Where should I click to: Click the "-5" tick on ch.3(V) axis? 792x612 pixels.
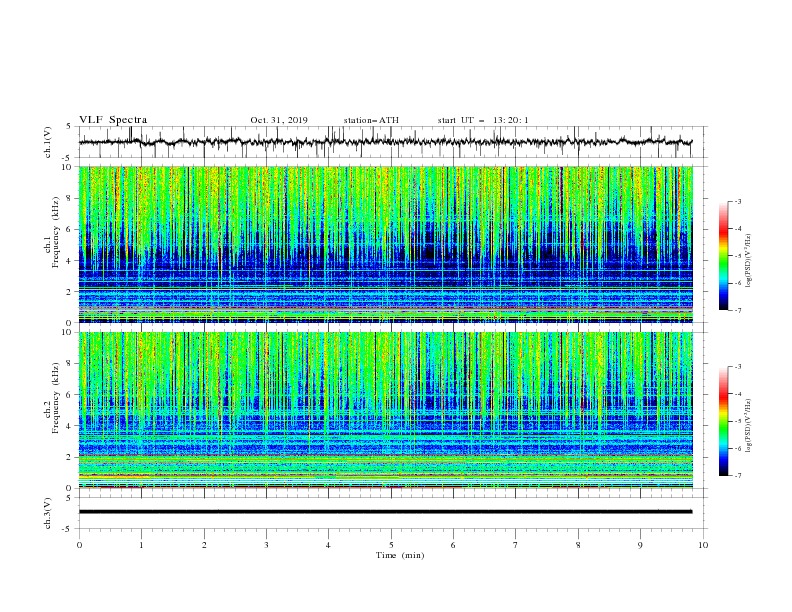tap(67, 529)
